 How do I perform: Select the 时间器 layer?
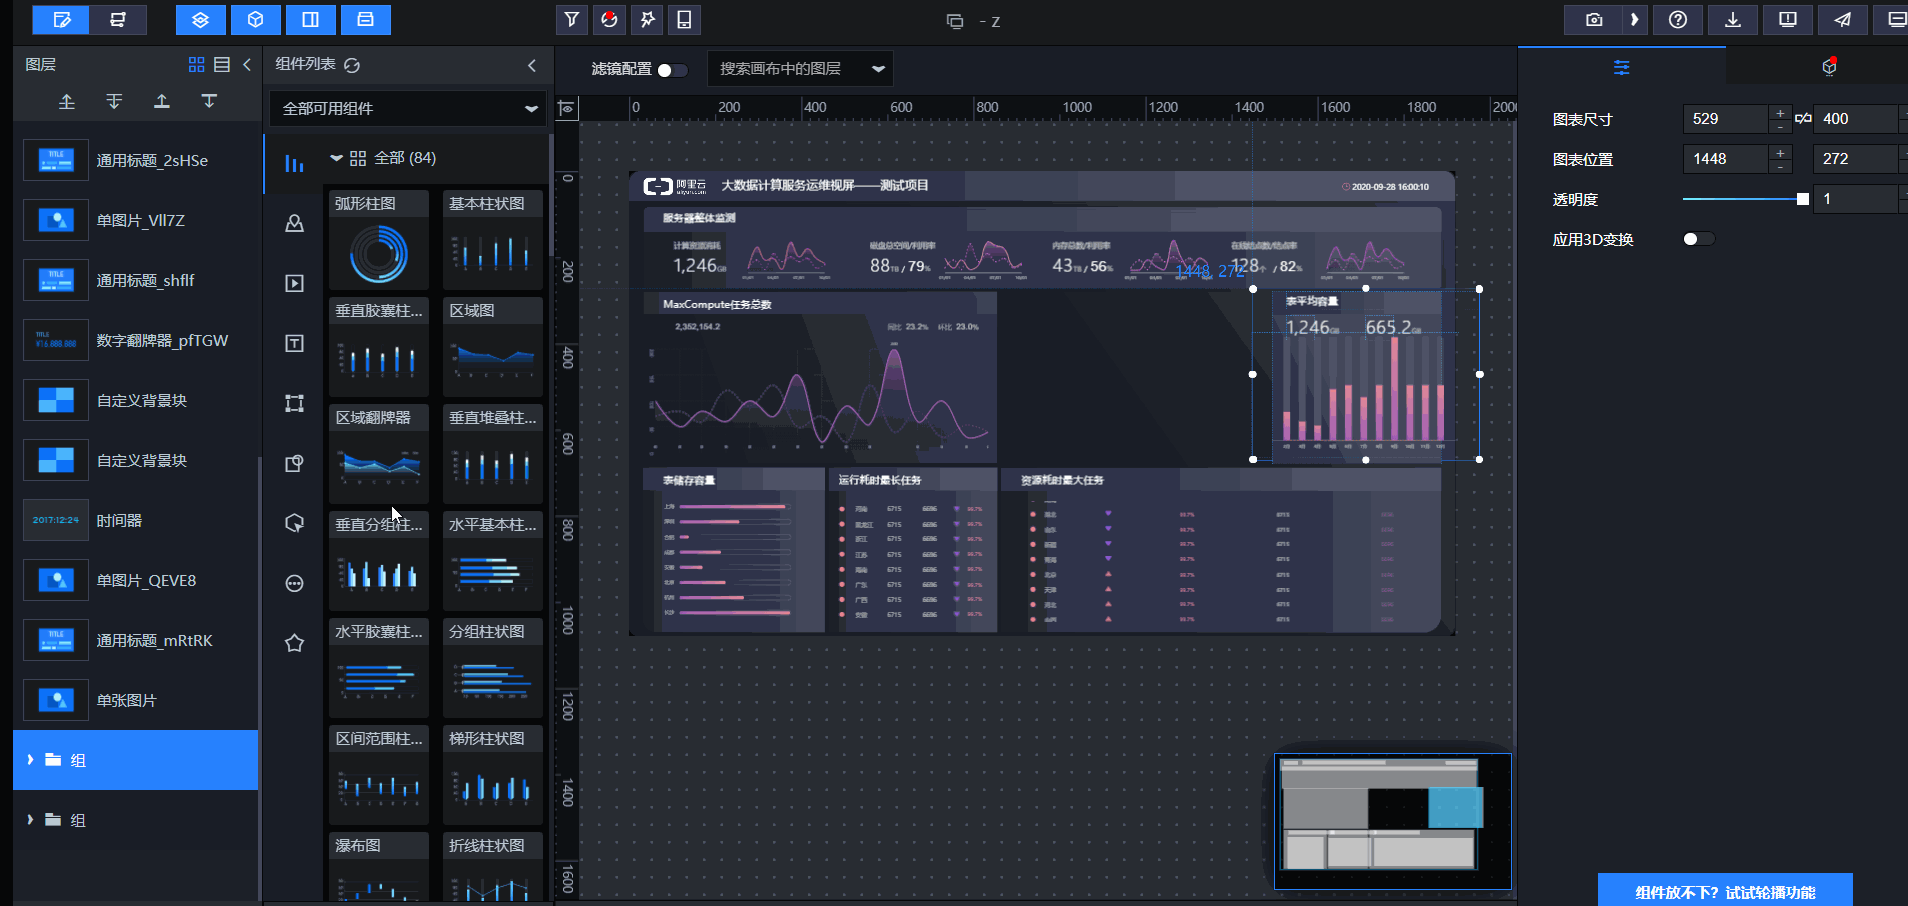pyautogui.click(x=136, y=520)
